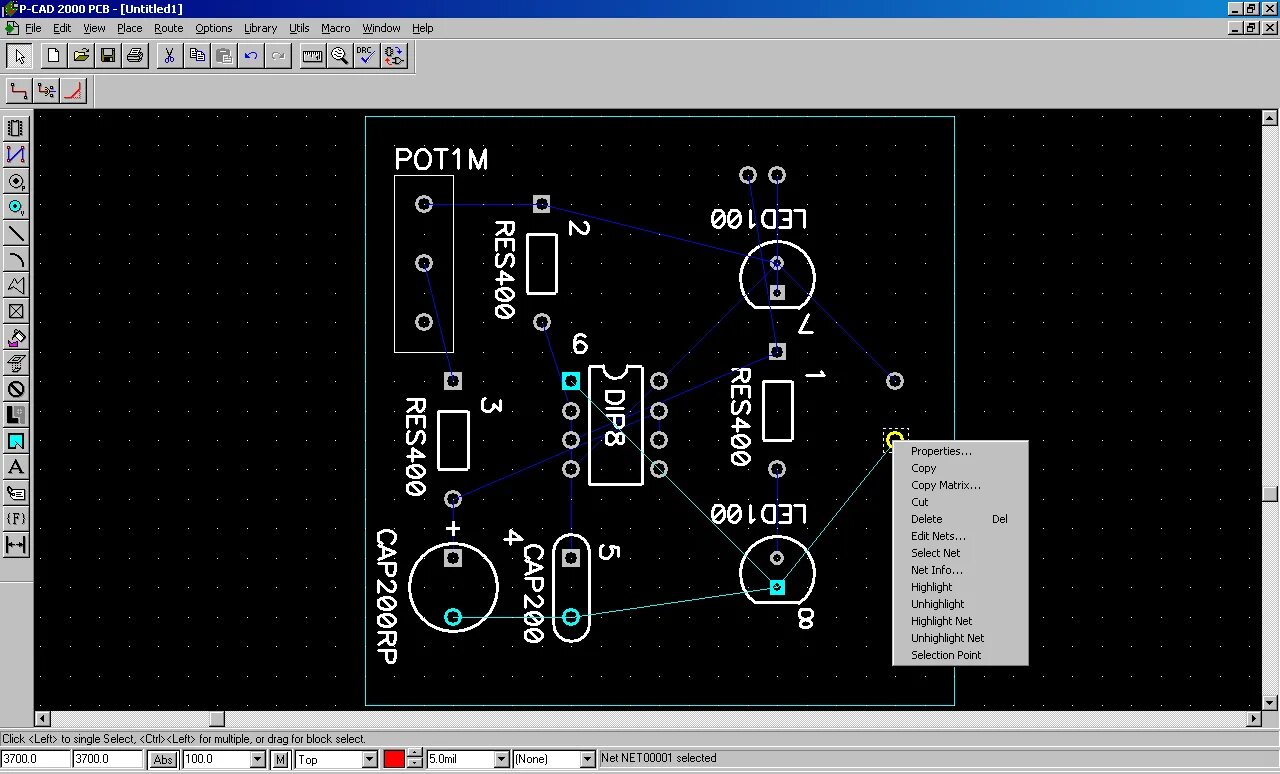Select the Place Point tool
The height and width of the screenshot is (774, 1280).
(x=16, y=311)
